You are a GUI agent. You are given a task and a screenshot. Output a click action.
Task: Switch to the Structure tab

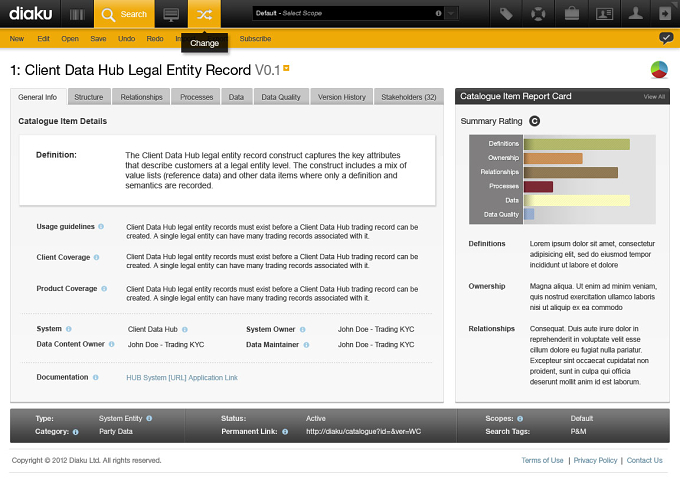coord(89,97)
